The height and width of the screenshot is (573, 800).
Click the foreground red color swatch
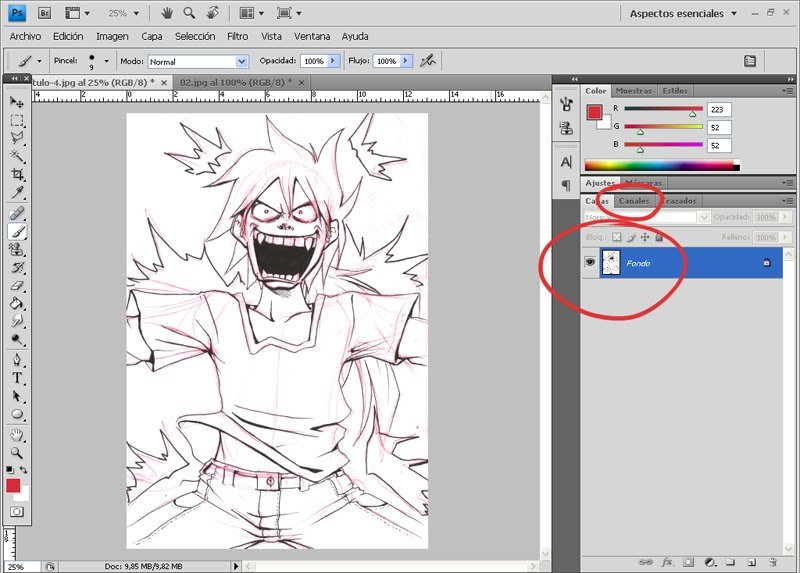click(x=13, y=485)
